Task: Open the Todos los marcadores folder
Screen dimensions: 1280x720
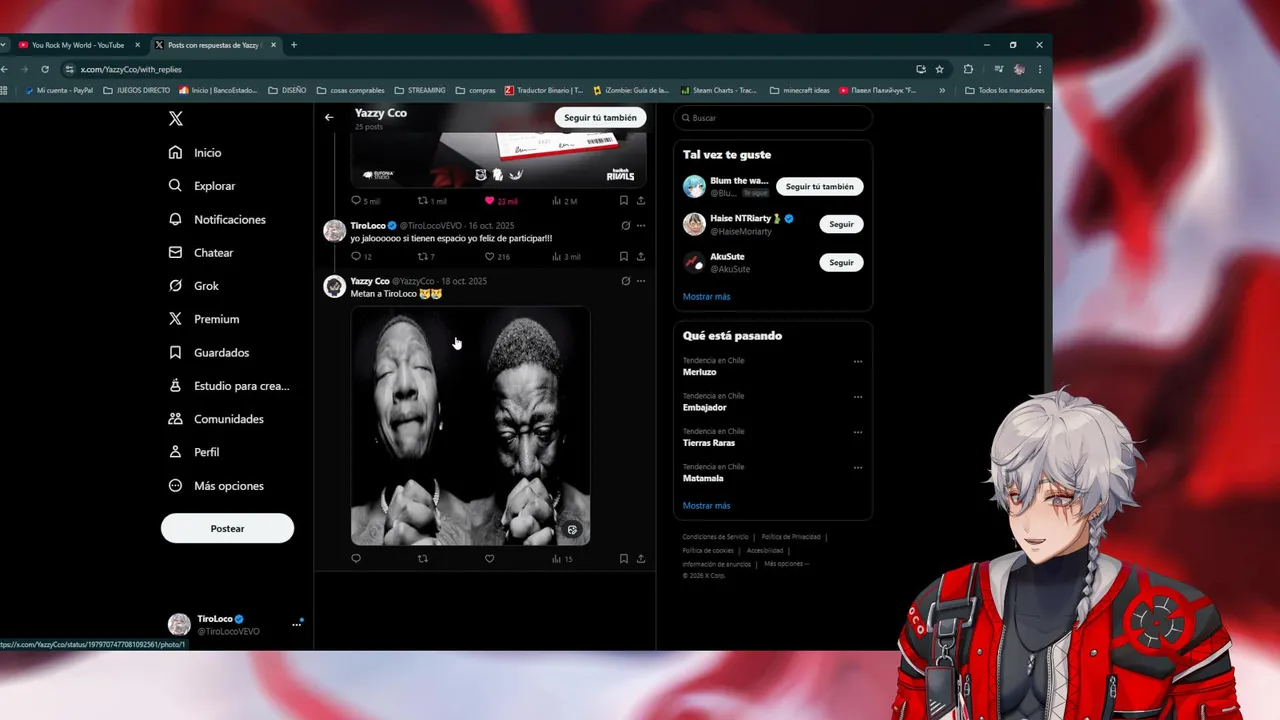Action: (1005, 90)
